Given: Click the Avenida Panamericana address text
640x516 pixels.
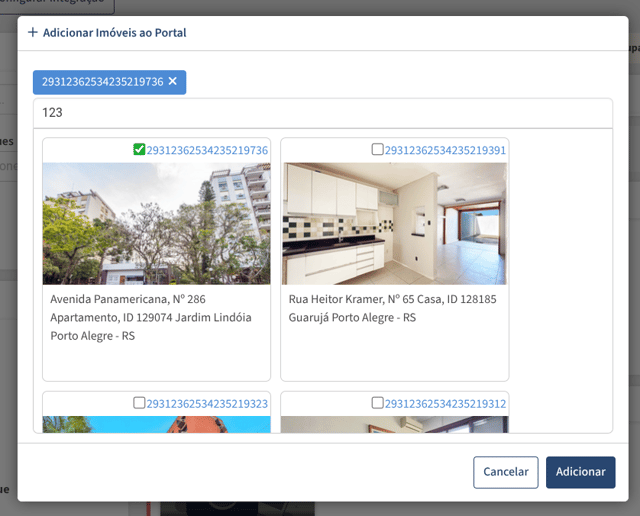Looking at the screenshot, I should (x=151, y=318).
